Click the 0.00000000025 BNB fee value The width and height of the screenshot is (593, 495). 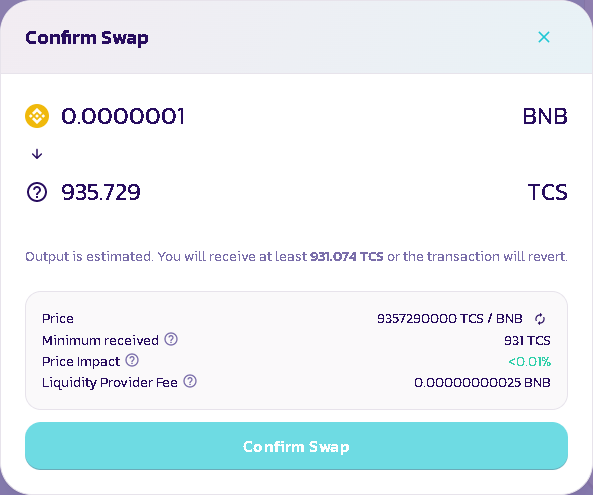tap(482, 382)
